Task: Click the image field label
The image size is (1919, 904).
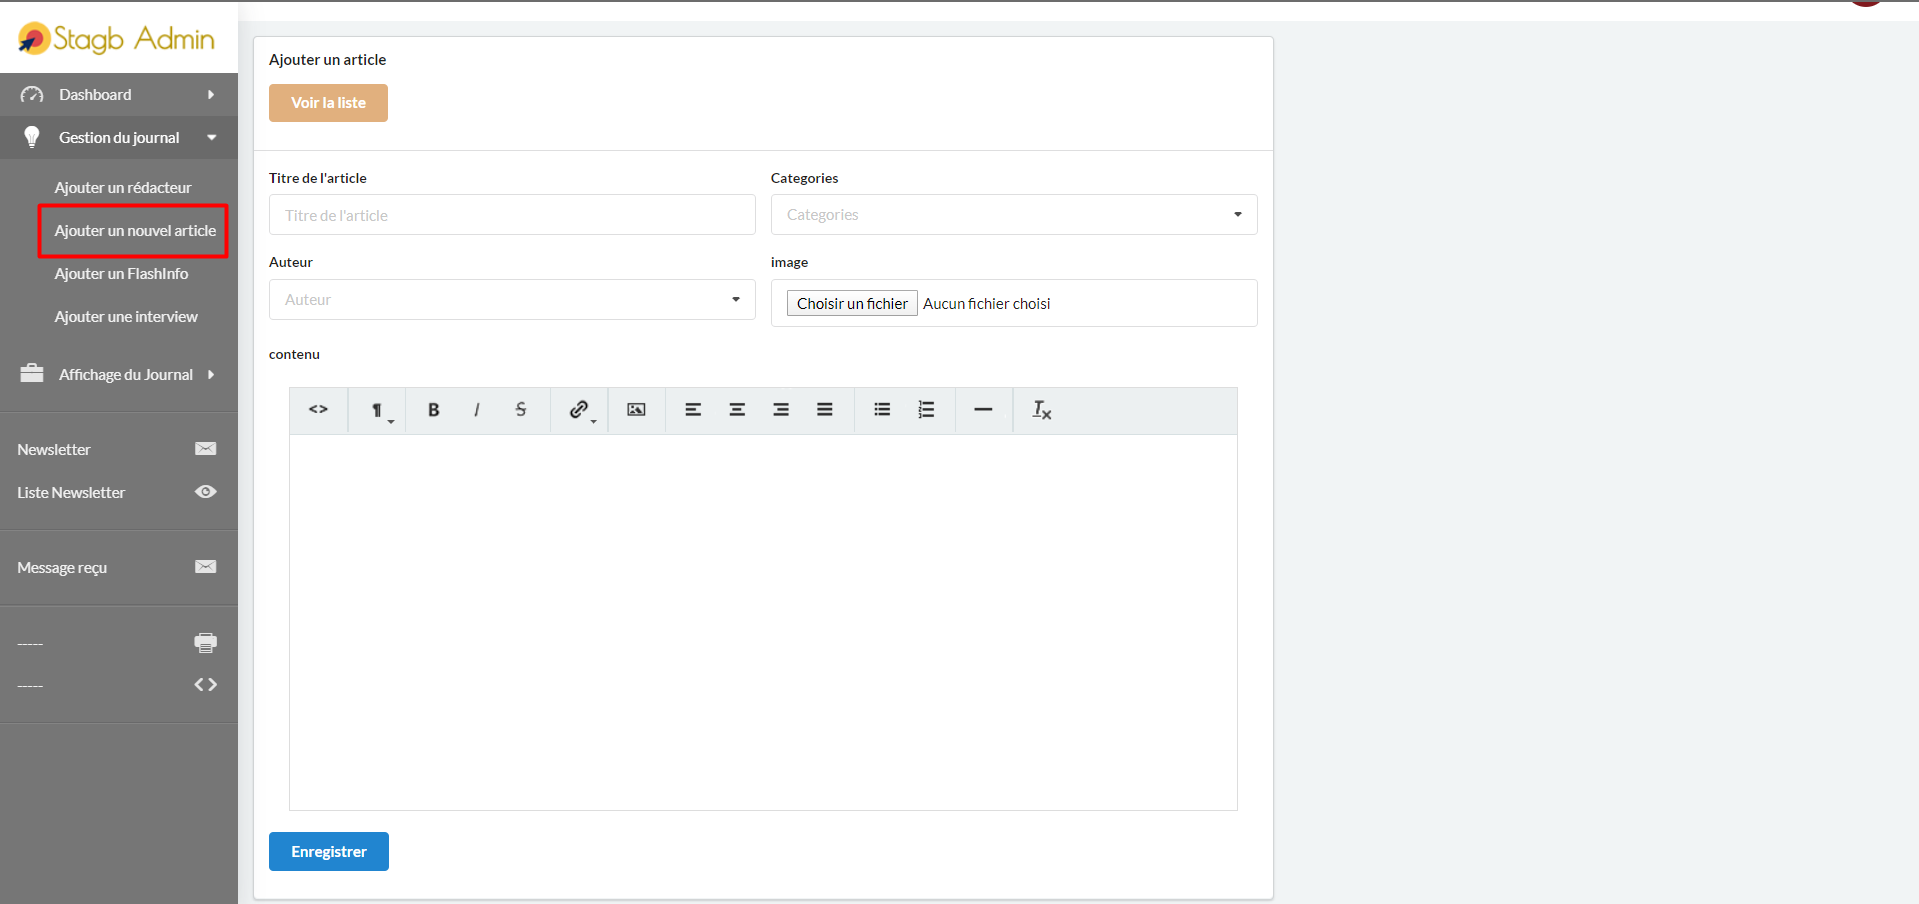Action: (789, 262)
